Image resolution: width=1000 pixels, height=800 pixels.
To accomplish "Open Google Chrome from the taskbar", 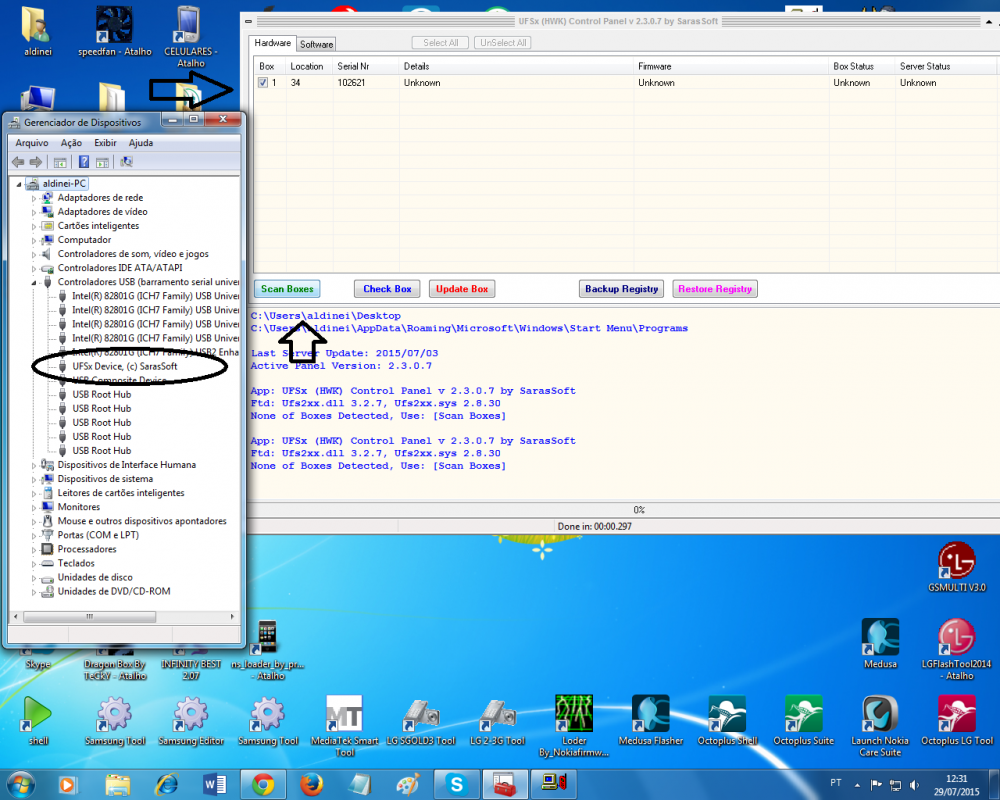I will 263,784.
